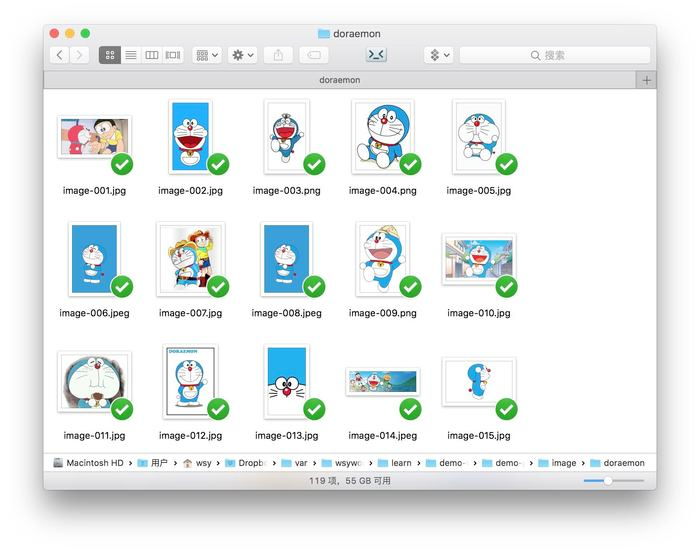Click sync checkmark badge on image-015.jpg

pyautogui.click(x=507, y=409)
